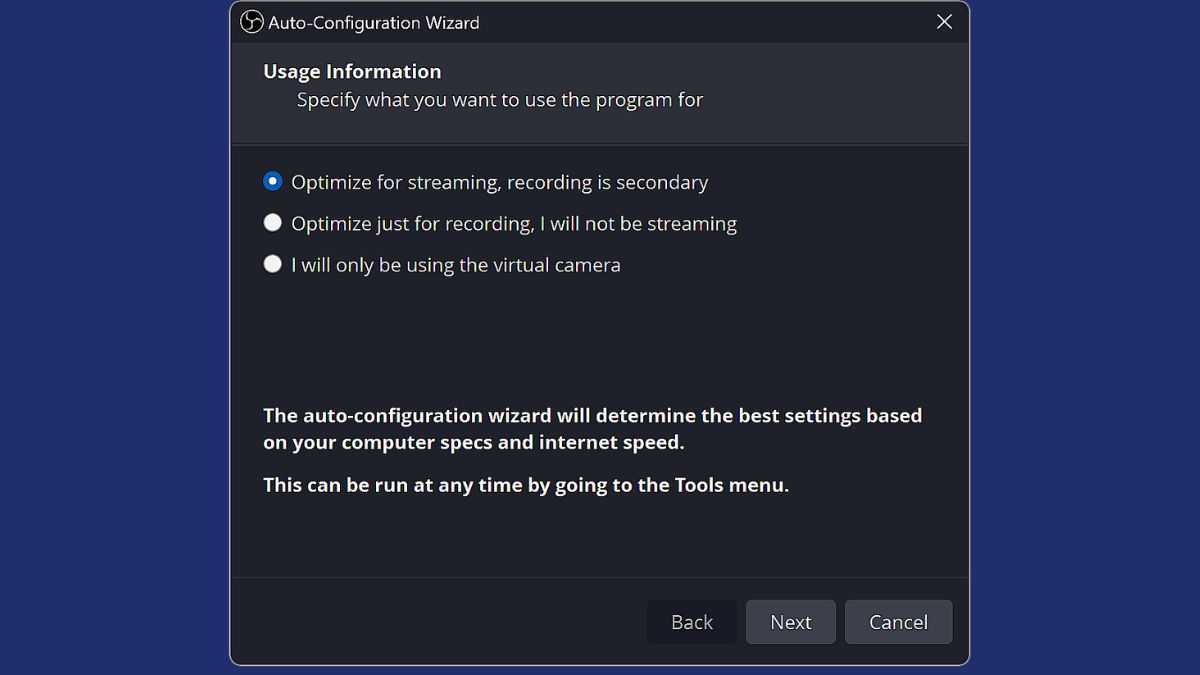This screenshot has height=675, width=1200.
Task: Click the sentence mentioning the Tools menu
Action: 526,486
